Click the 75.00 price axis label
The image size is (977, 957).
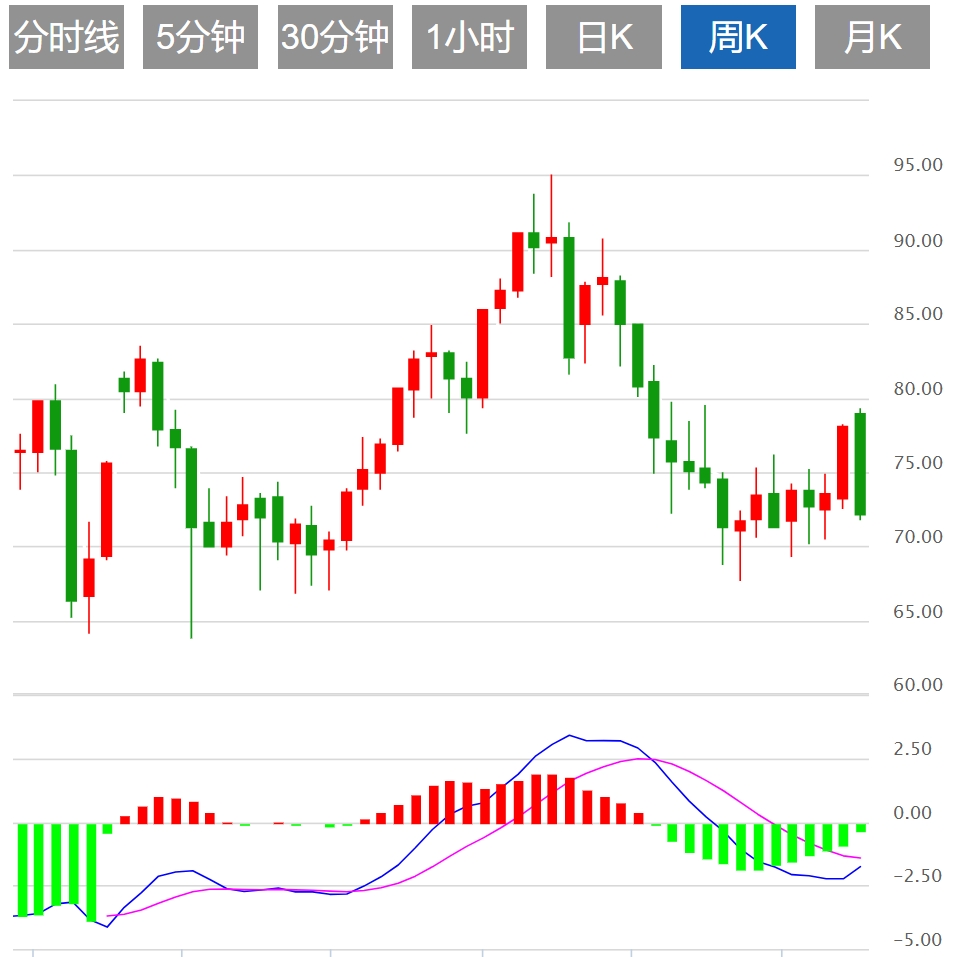[918, 463]
